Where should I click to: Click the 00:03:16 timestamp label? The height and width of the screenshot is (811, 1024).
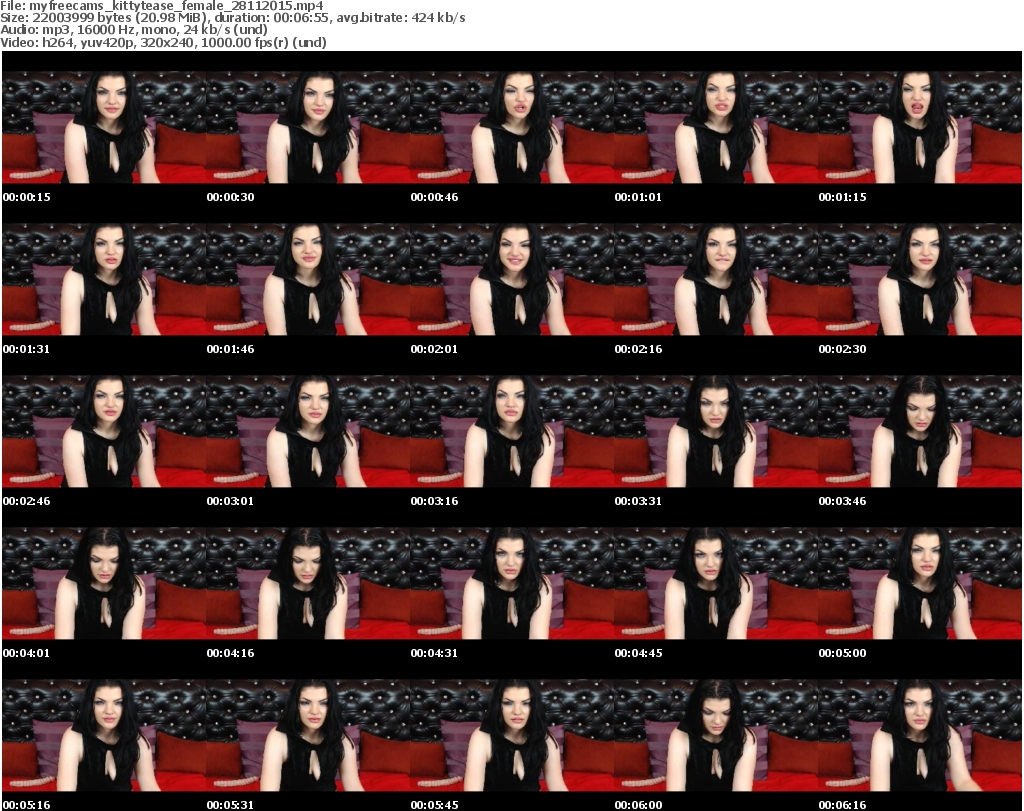click(434, 501)
